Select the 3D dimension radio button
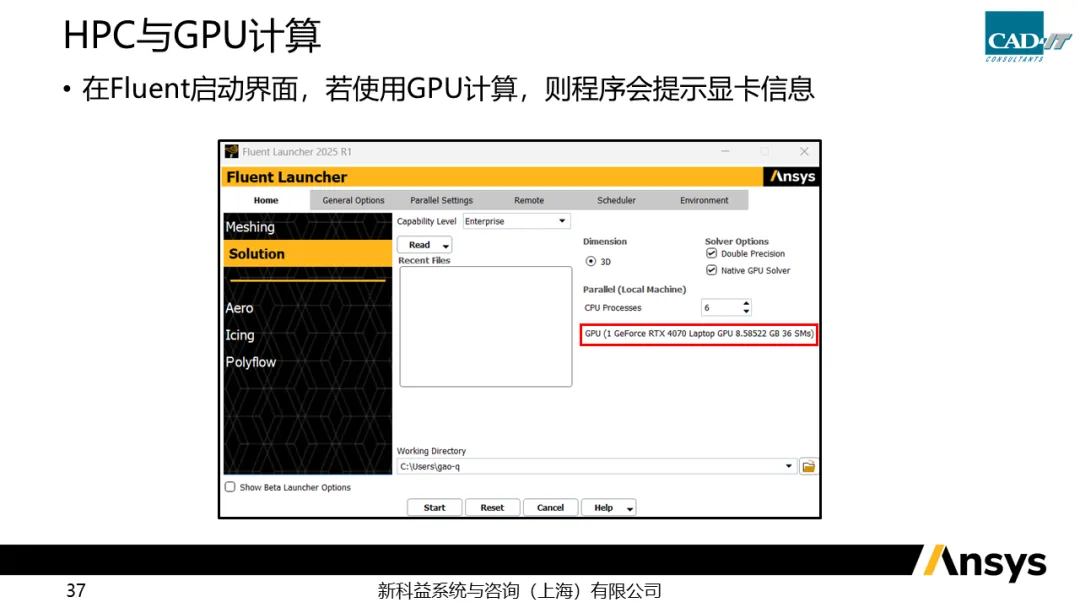Image resolution: width=1080 pixels, height=608 pixels. click(x=591, y=261)
